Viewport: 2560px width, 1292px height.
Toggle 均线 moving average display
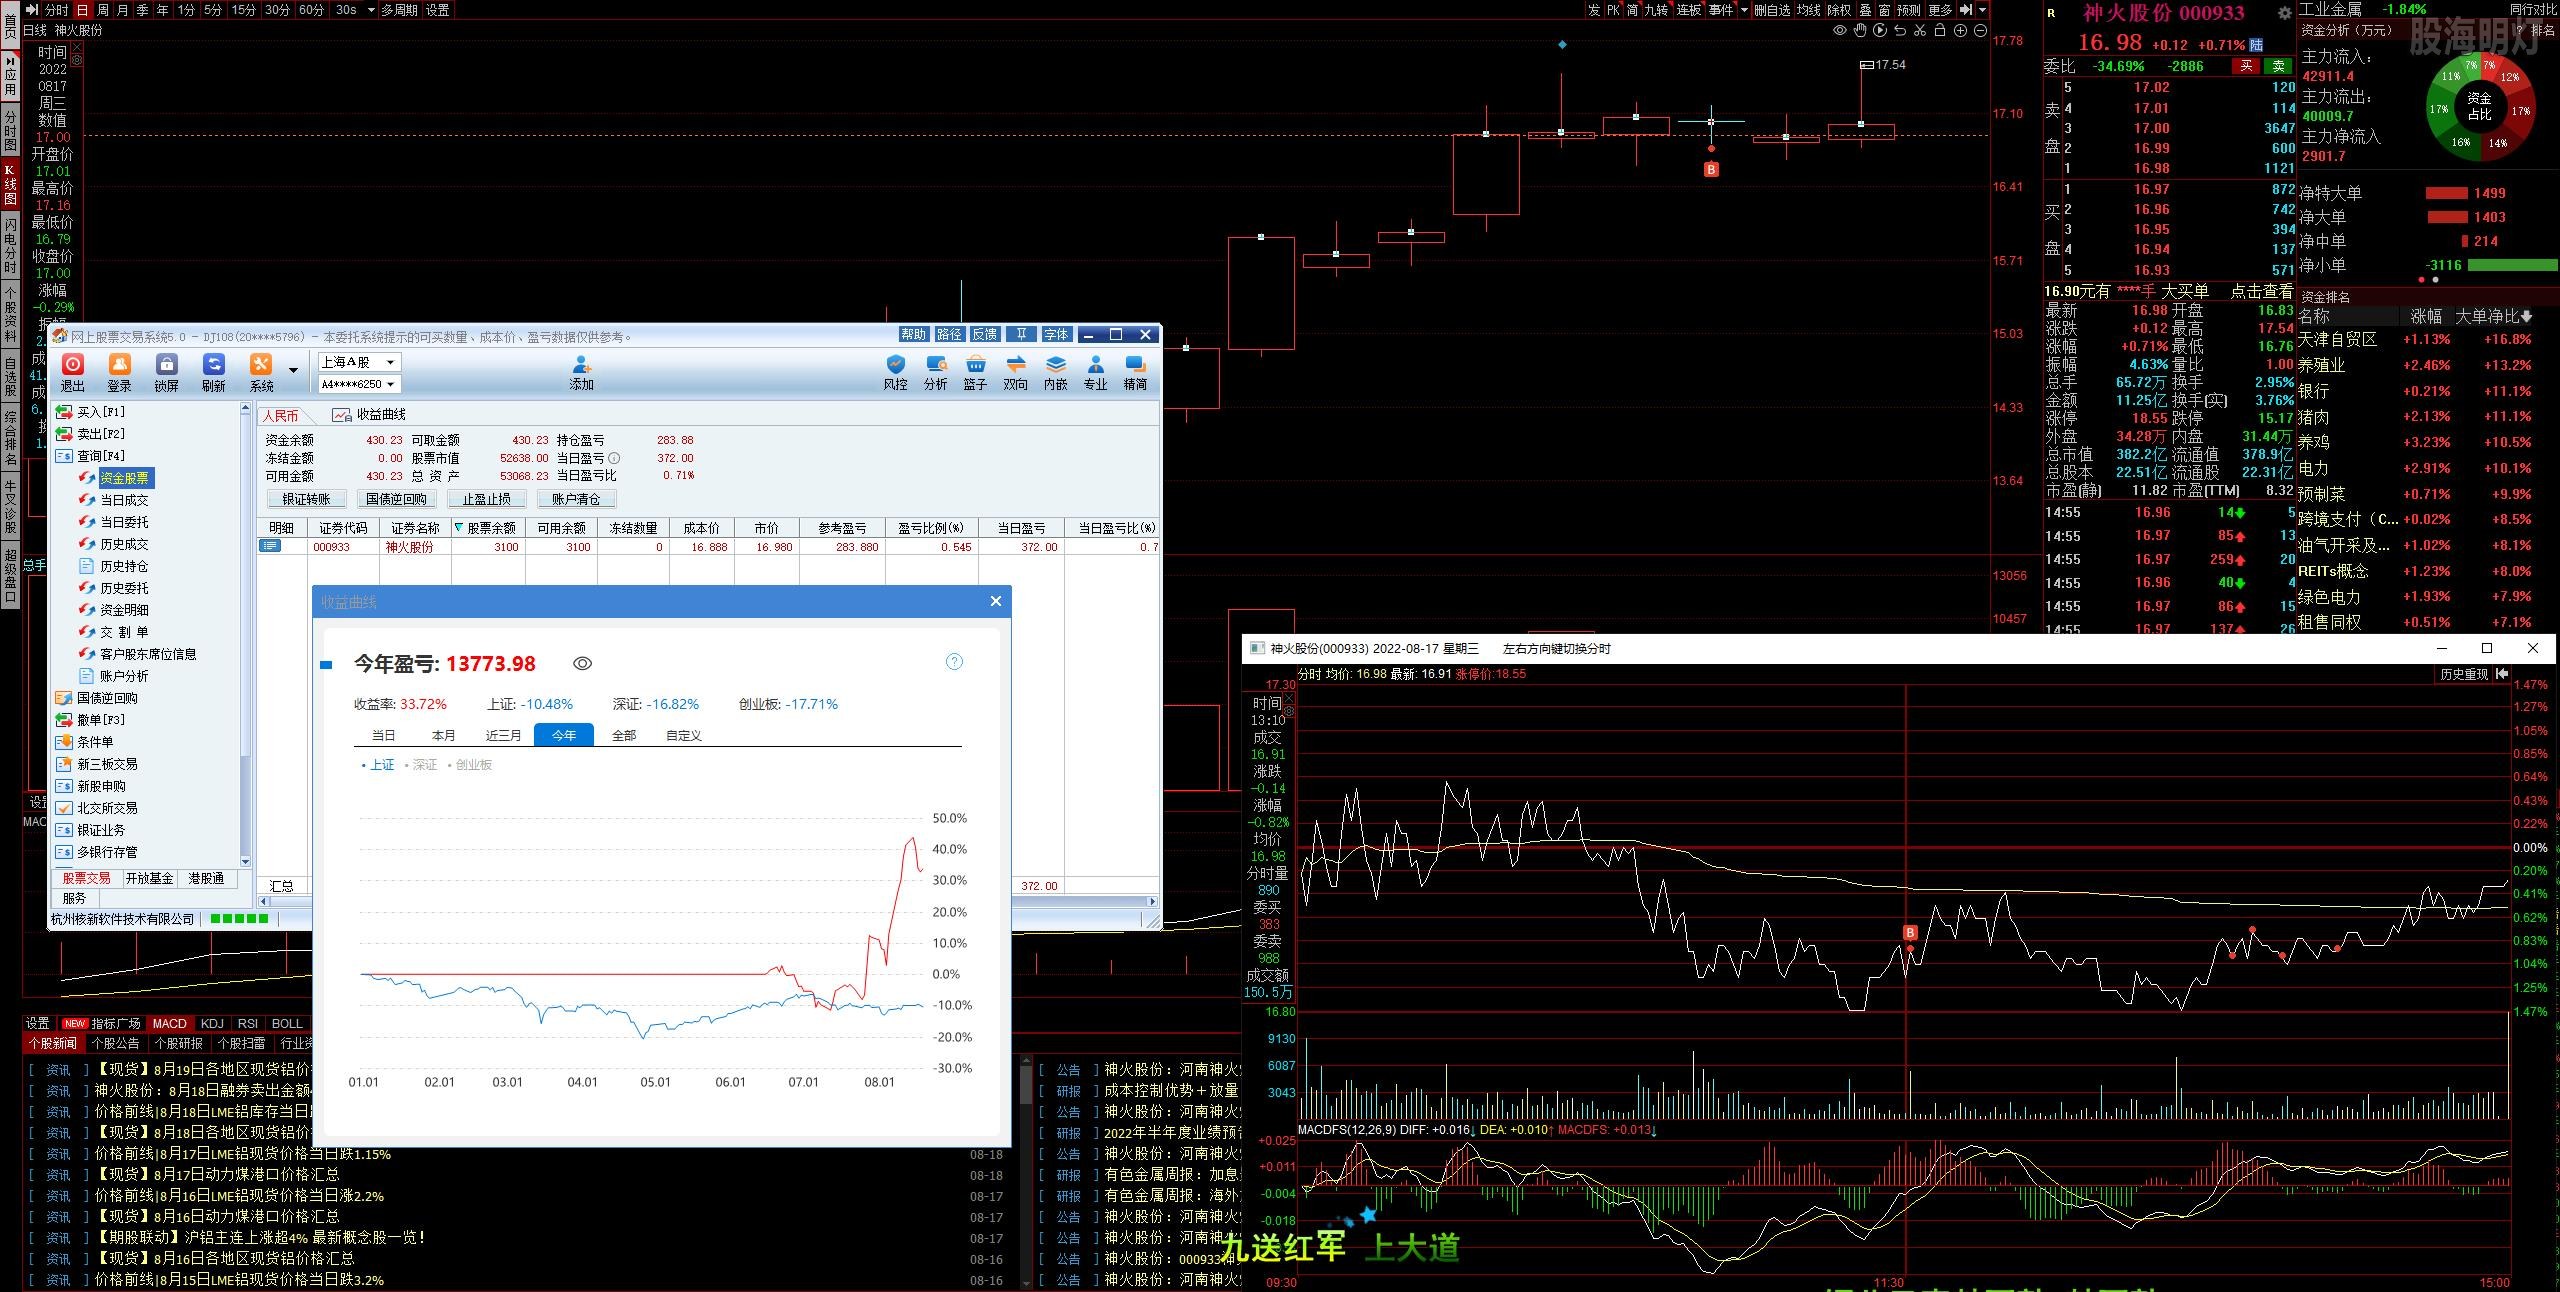(1808, 10)
